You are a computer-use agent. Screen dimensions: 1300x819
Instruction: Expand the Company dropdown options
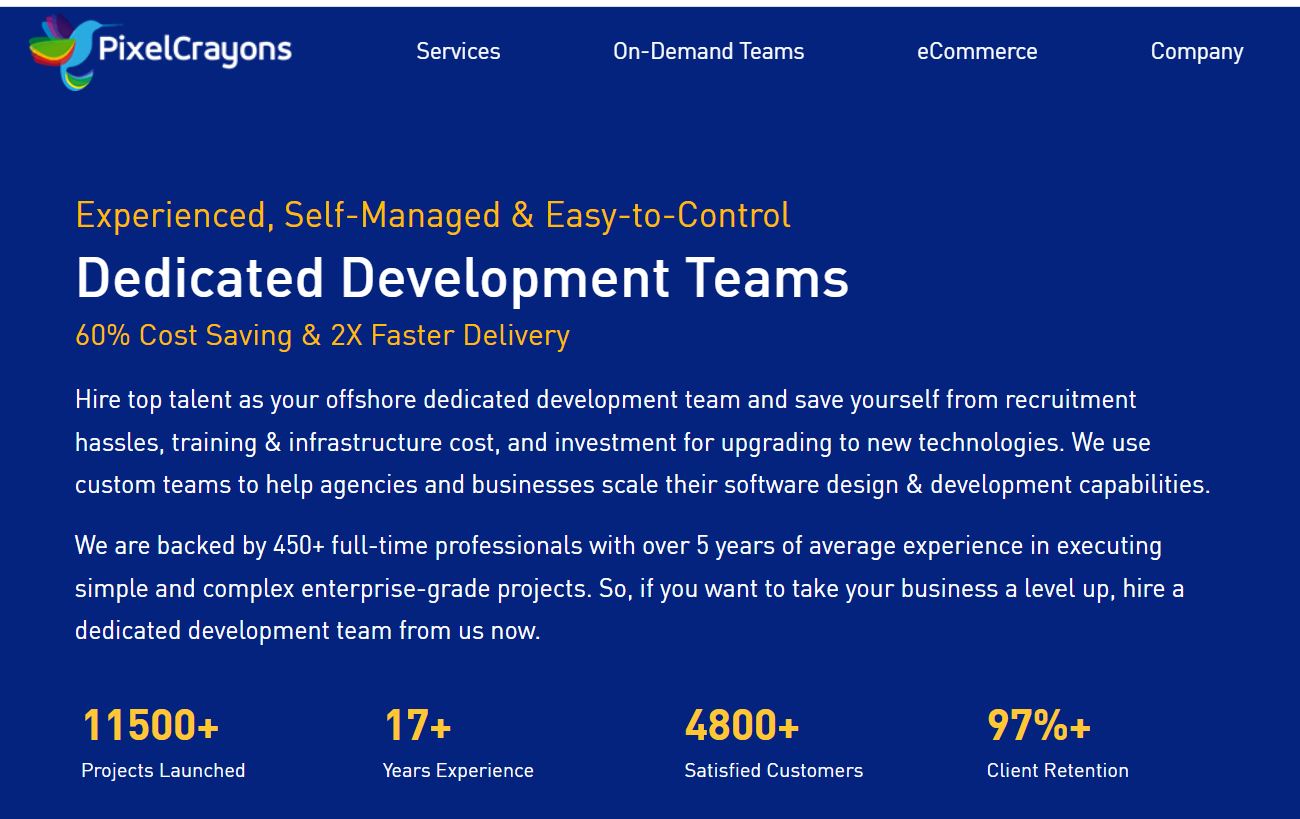(x=1196, y=51)
